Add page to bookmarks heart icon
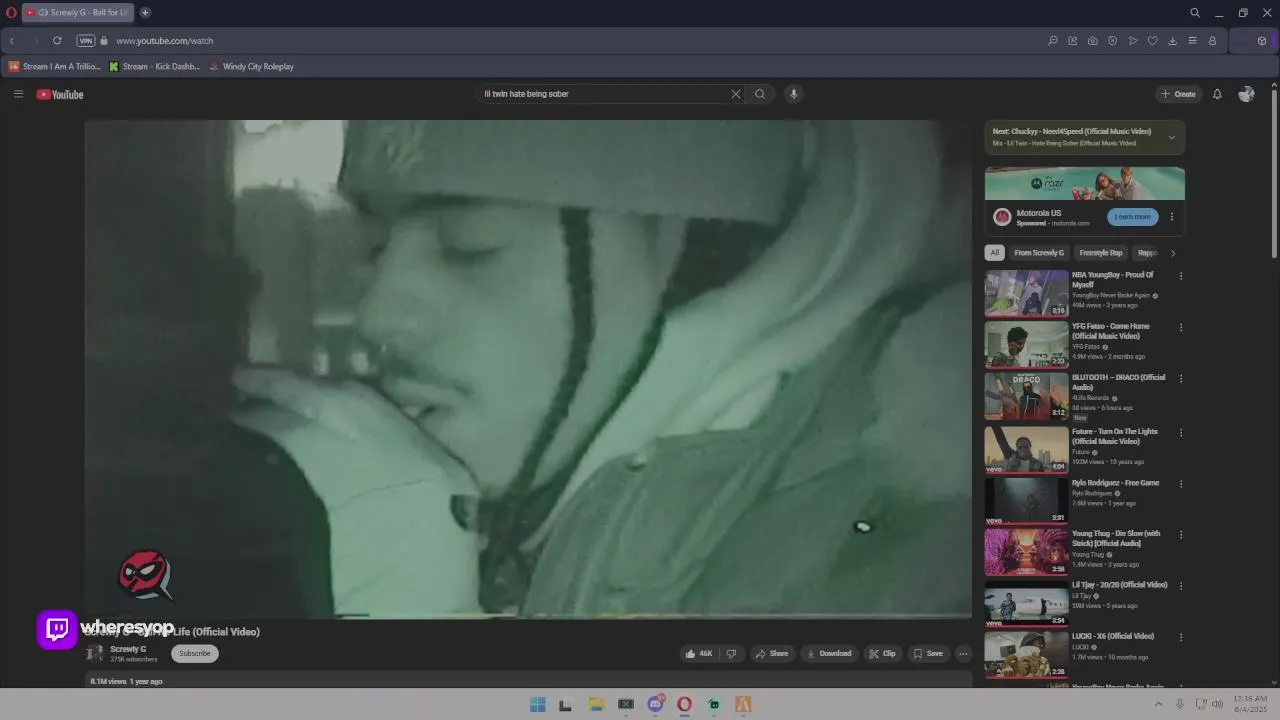1280x720 pixels. pos(1152,41)
